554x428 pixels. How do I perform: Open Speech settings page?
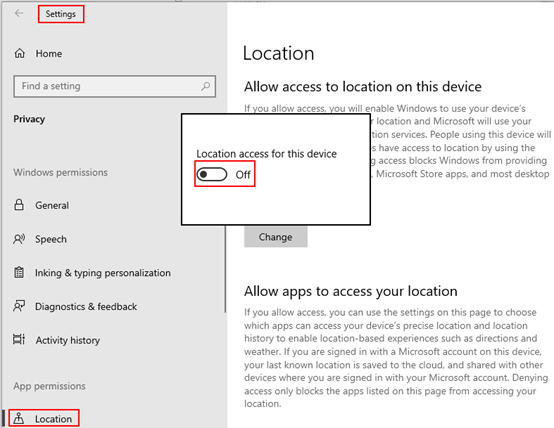[x=51, y=239]
